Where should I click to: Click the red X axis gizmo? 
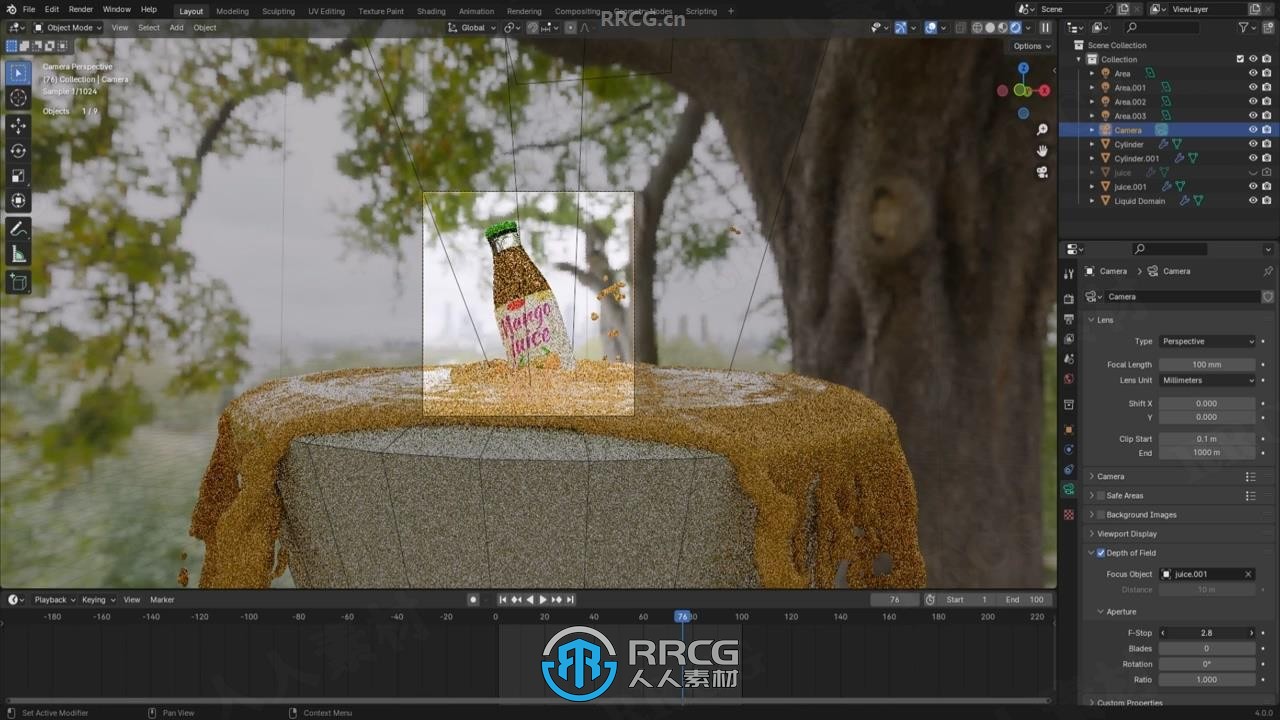tap(1045, 90)
